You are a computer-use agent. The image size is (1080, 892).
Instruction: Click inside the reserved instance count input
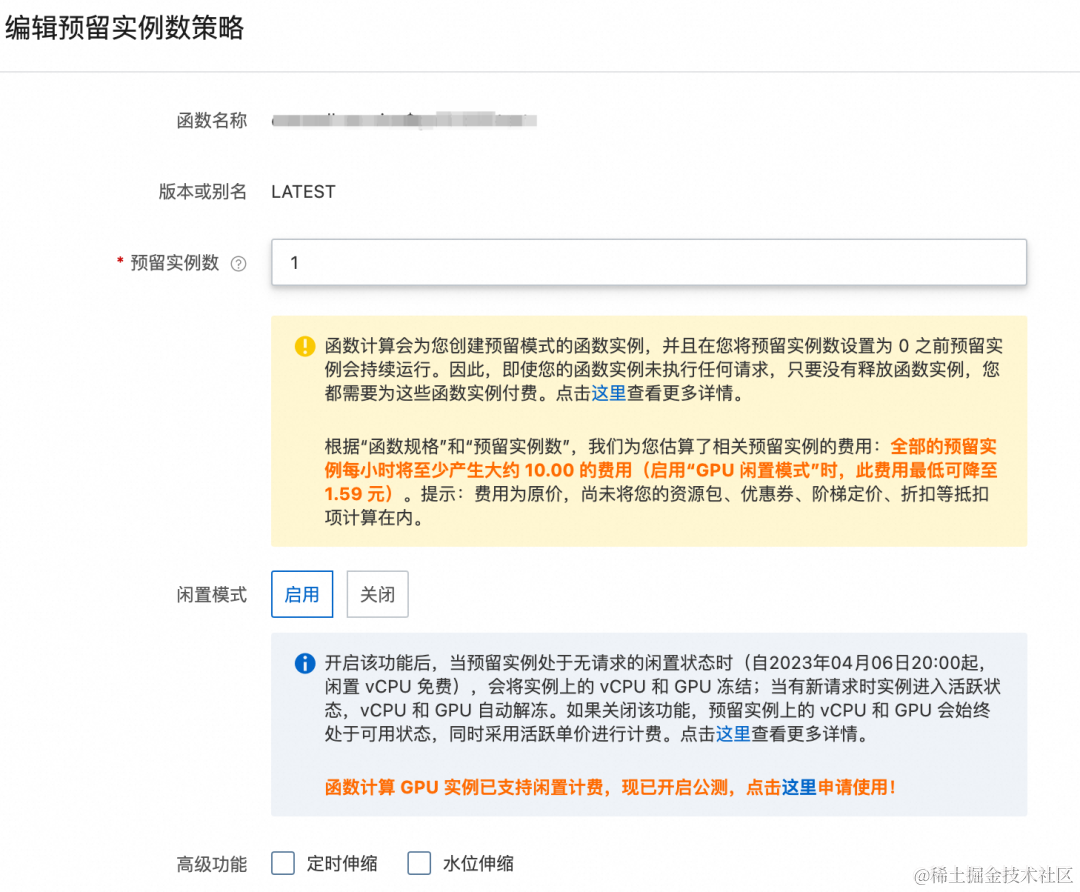648,262
